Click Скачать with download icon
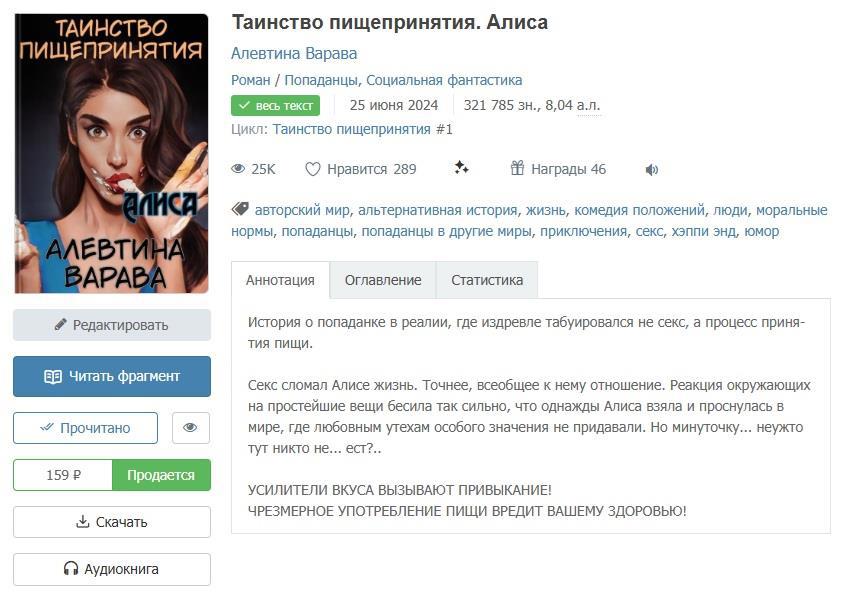 [112, 522]
